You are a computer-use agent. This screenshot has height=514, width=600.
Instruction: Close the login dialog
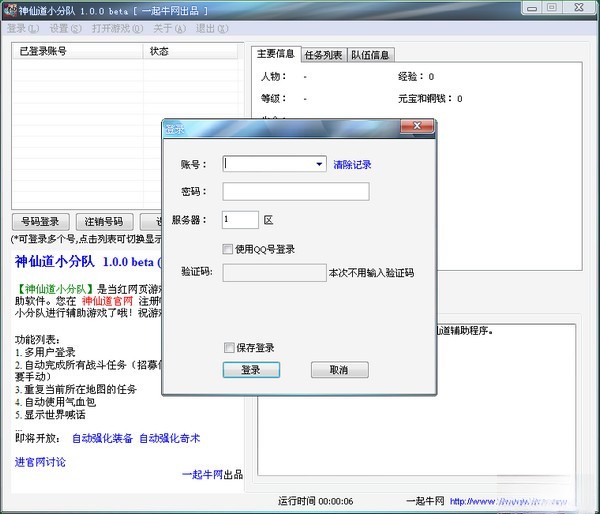[x=417, y=128]
